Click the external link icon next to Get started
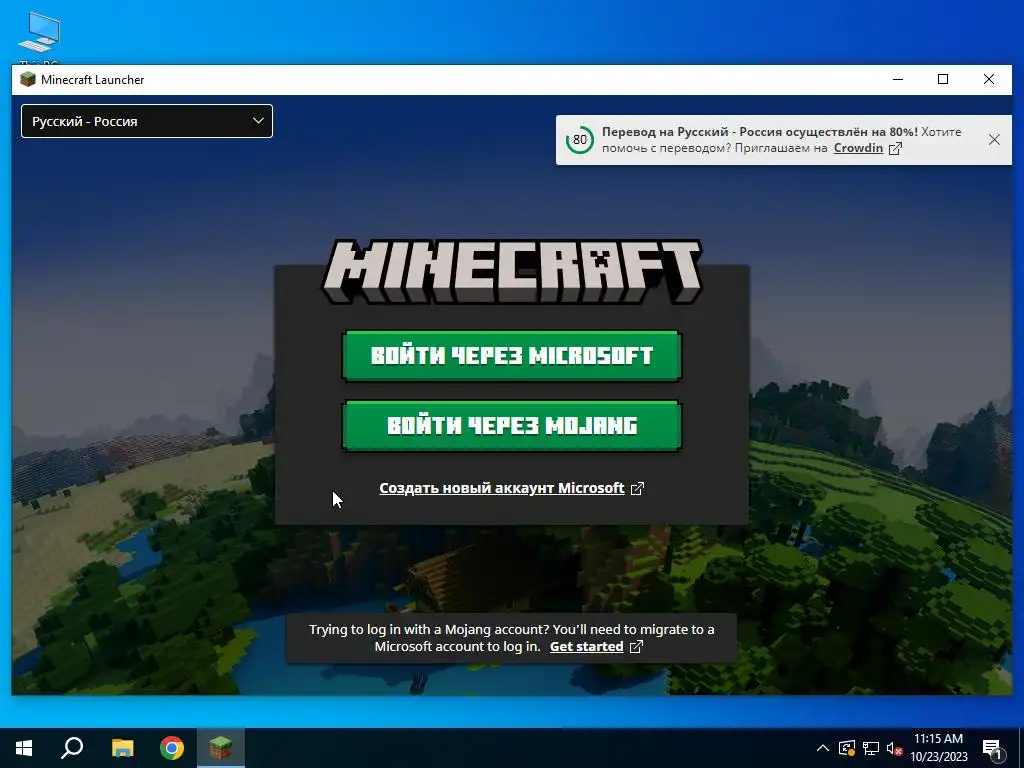This screenshot has width=1024, height=768. pyautogui.click(x=636, y=647)
